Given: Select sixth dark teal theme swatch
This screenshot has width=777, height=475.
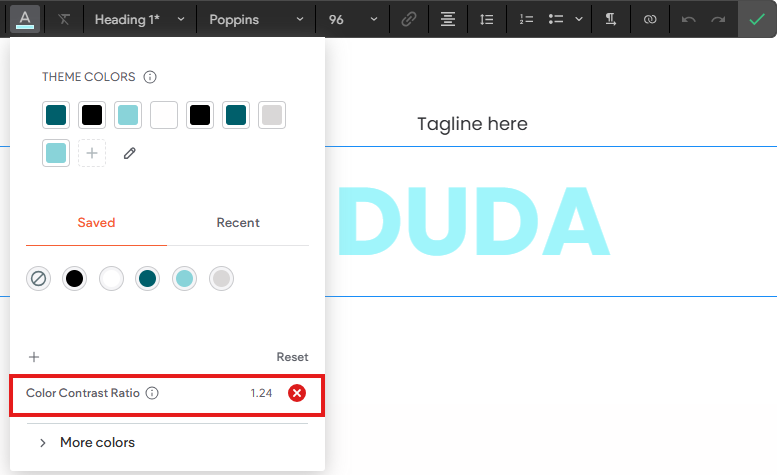Looking at the screenshot, I should click(236, 115).
